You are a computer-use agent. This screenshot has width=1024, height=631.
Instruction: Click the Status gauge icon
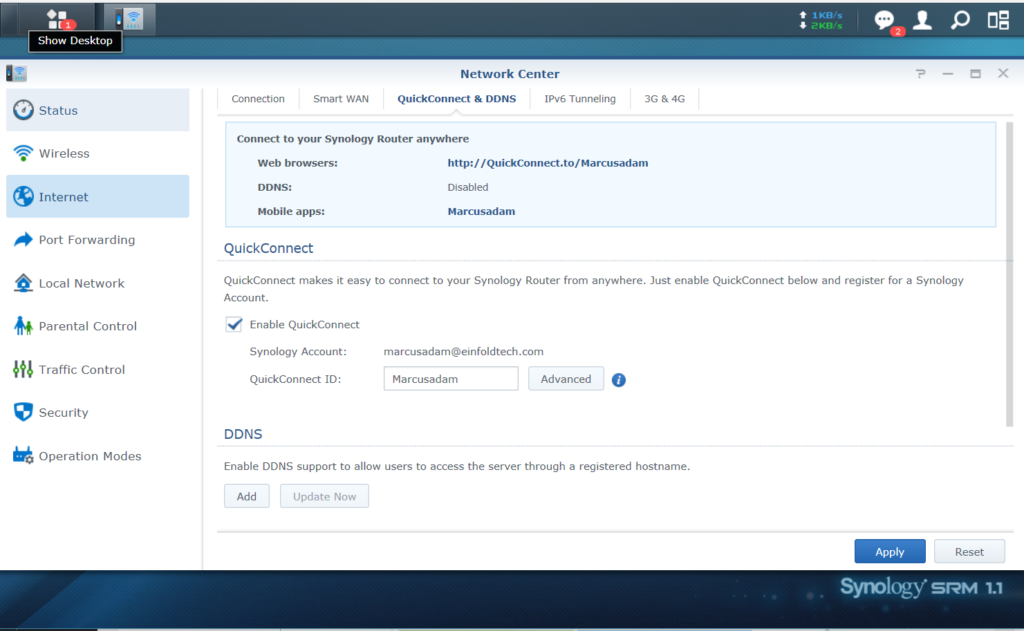tap(23, 110)
